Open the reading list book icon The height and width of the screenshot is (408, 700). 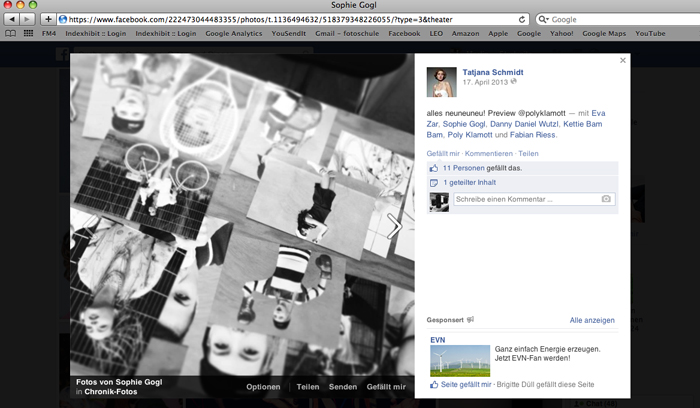[x=10, y=33]
